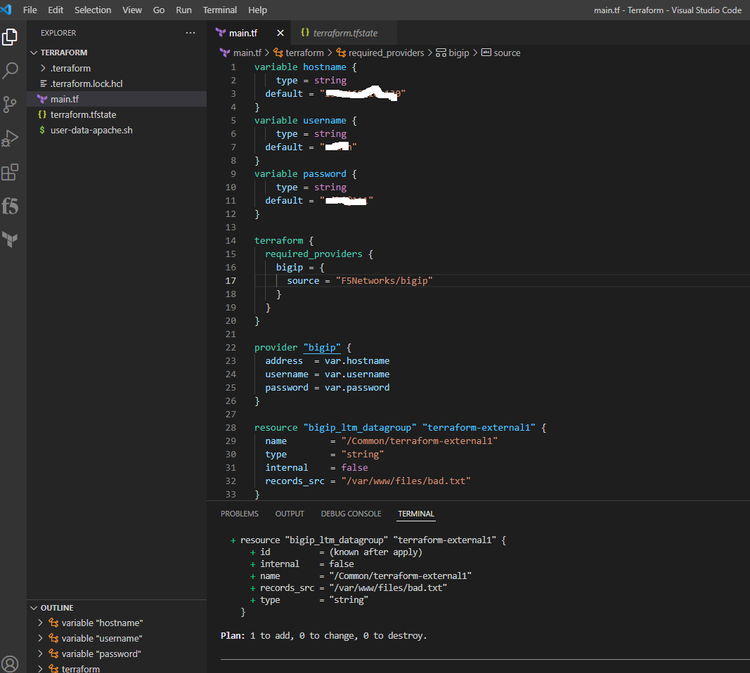Image resolution: width=750 pixels, height=673 pixels.
Task: Open Run and Debug view icon
Action: [10, 138]
